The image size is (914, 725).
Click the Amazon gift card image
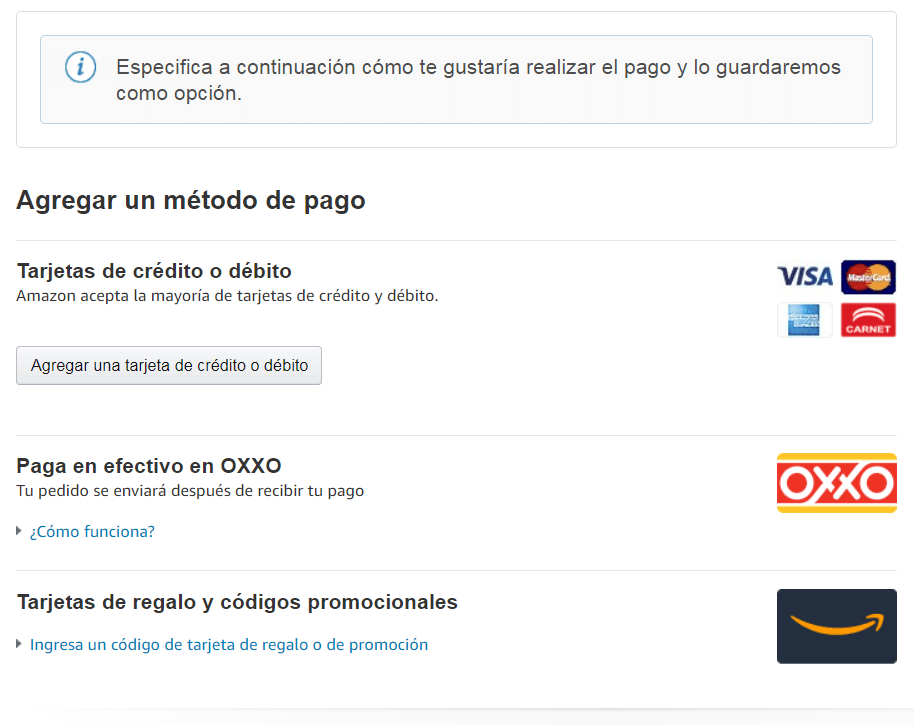[x=836, y=626]
